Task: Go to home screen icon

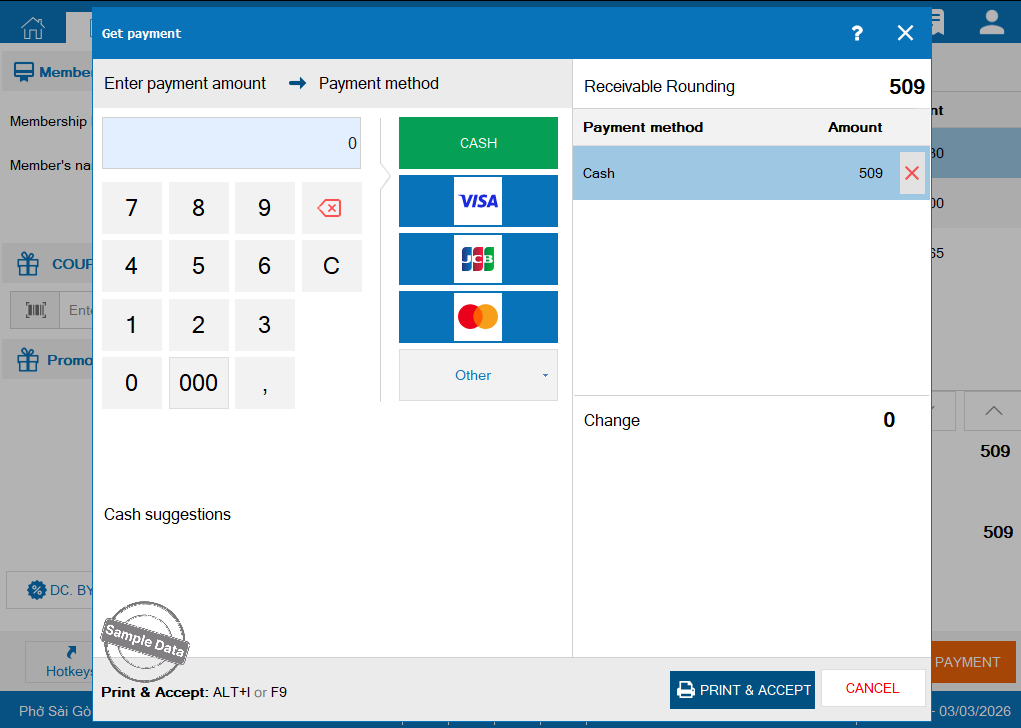Action: (x=33, y=27)
